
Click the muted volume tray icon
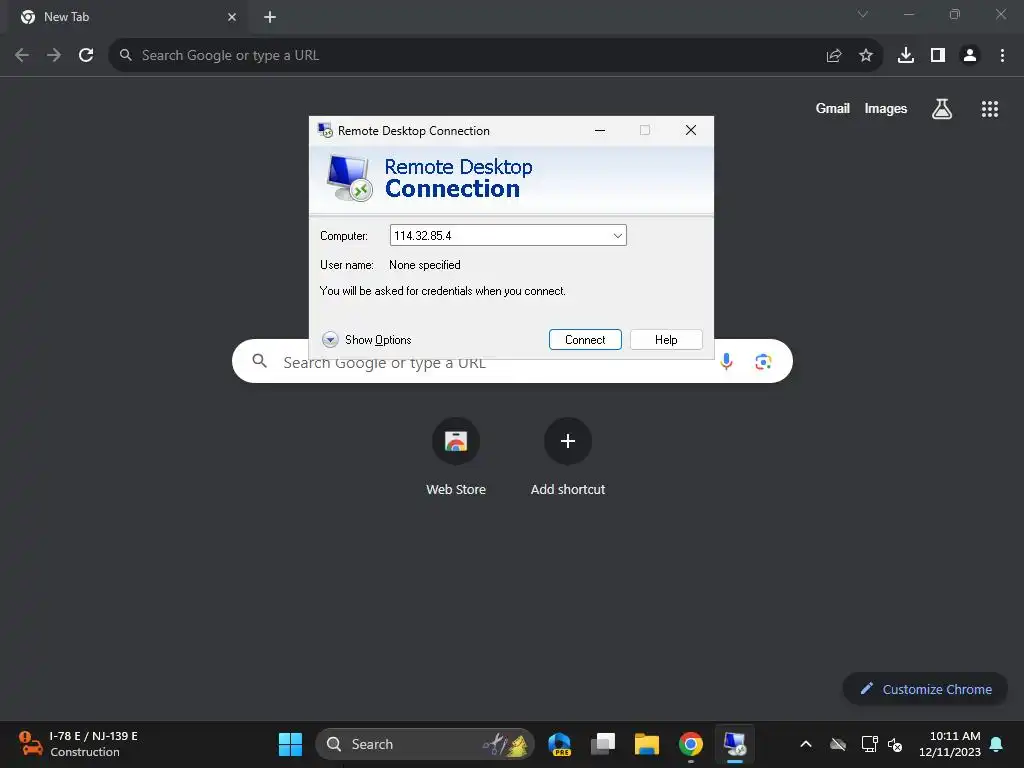895,744
